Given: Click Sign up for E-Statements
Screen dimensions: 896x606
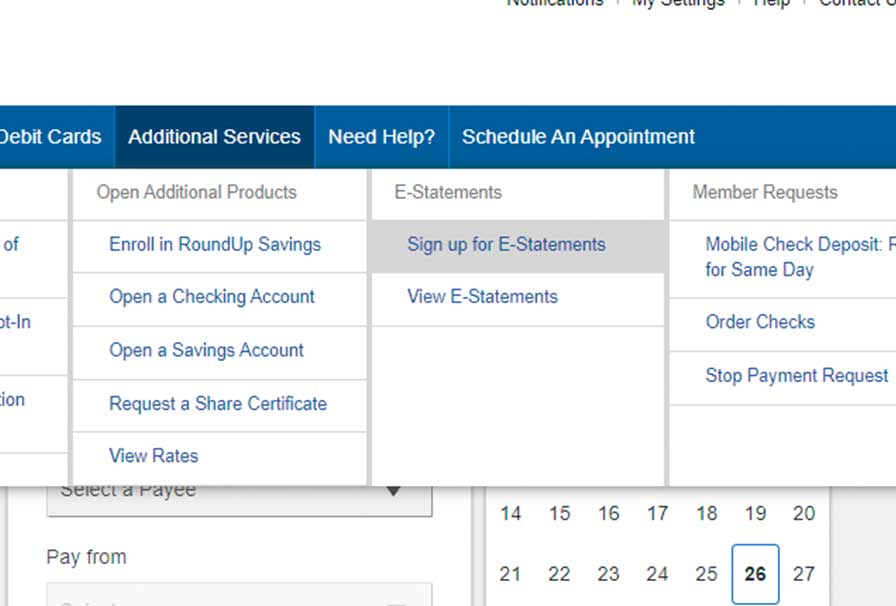Looking at the screenshot, I should click(x=506, y=244).
